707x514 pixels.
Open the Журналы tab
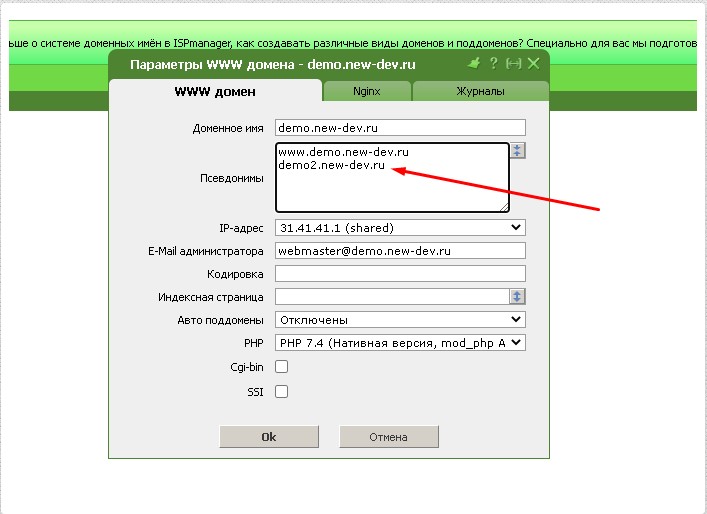click(480, 91)
